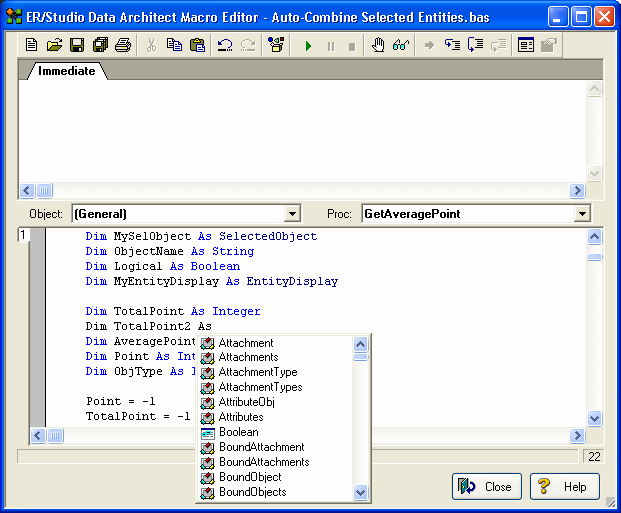621x513 pixels.
Task: Click the code editor horizontal scroll right arrow
Action: tap(577, 436)
